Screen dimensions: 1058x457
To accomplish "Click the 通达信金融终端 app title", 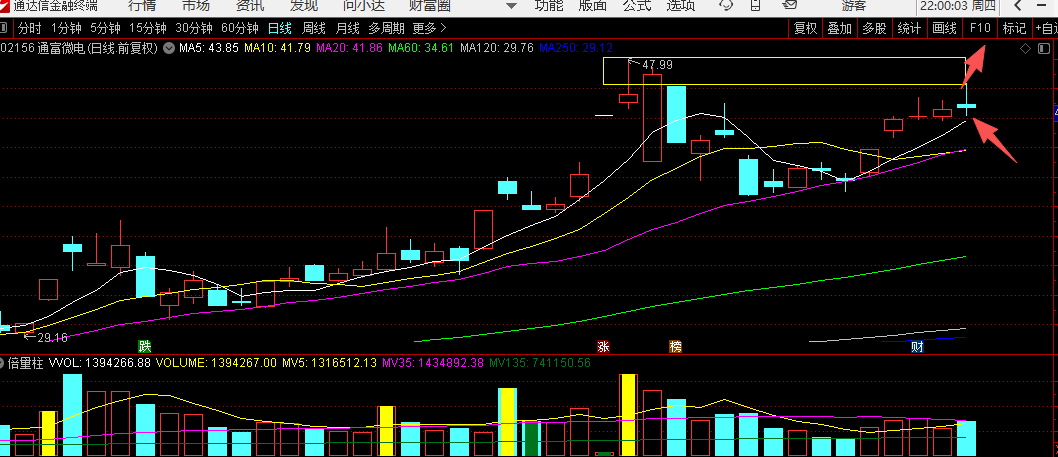I will pos(55,5).
